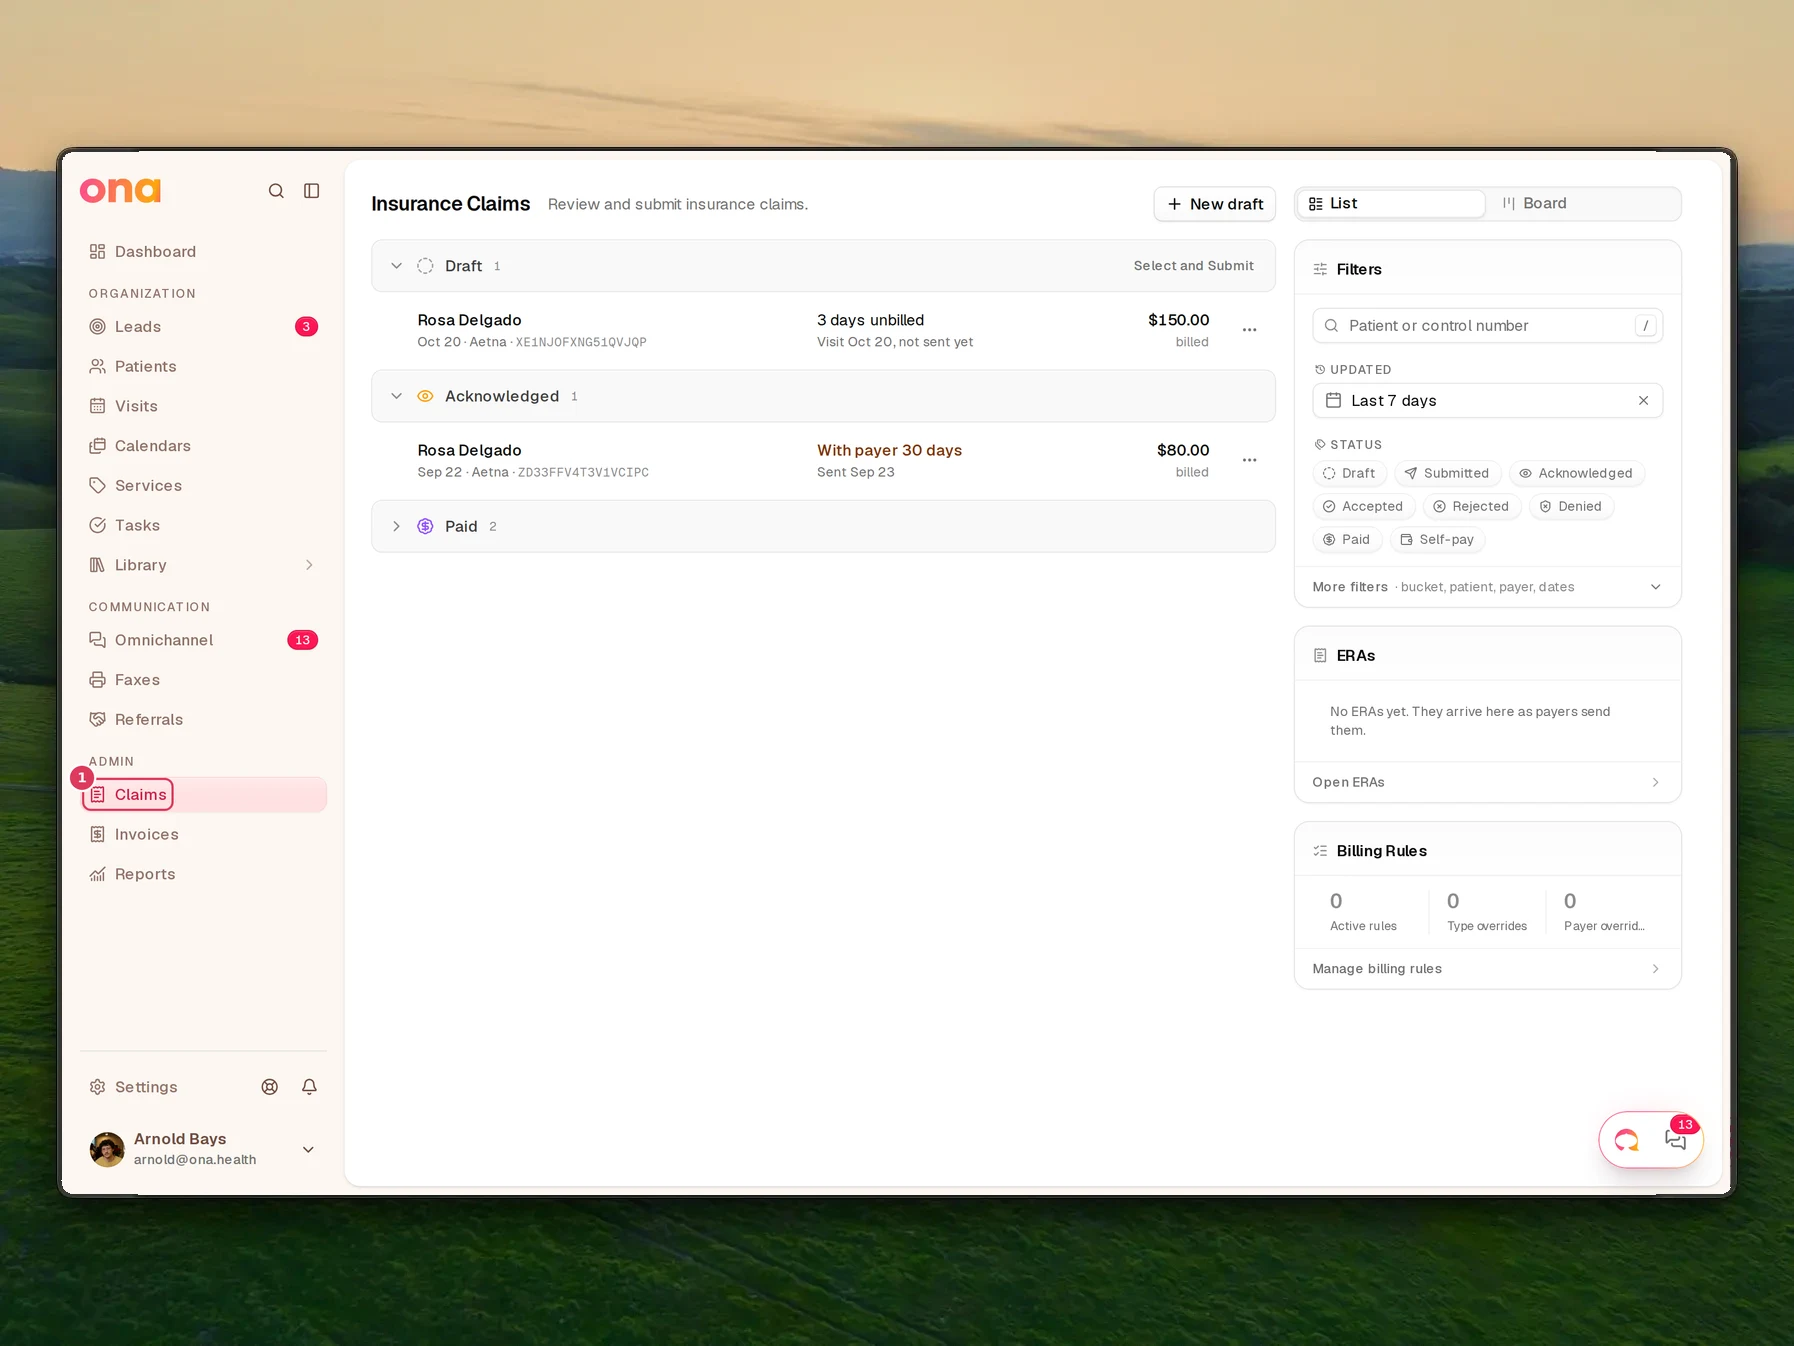Open the Last 7 days date filter
The width and height of the screenshot is (1794, 1346).
click(x=1487, y=401)
